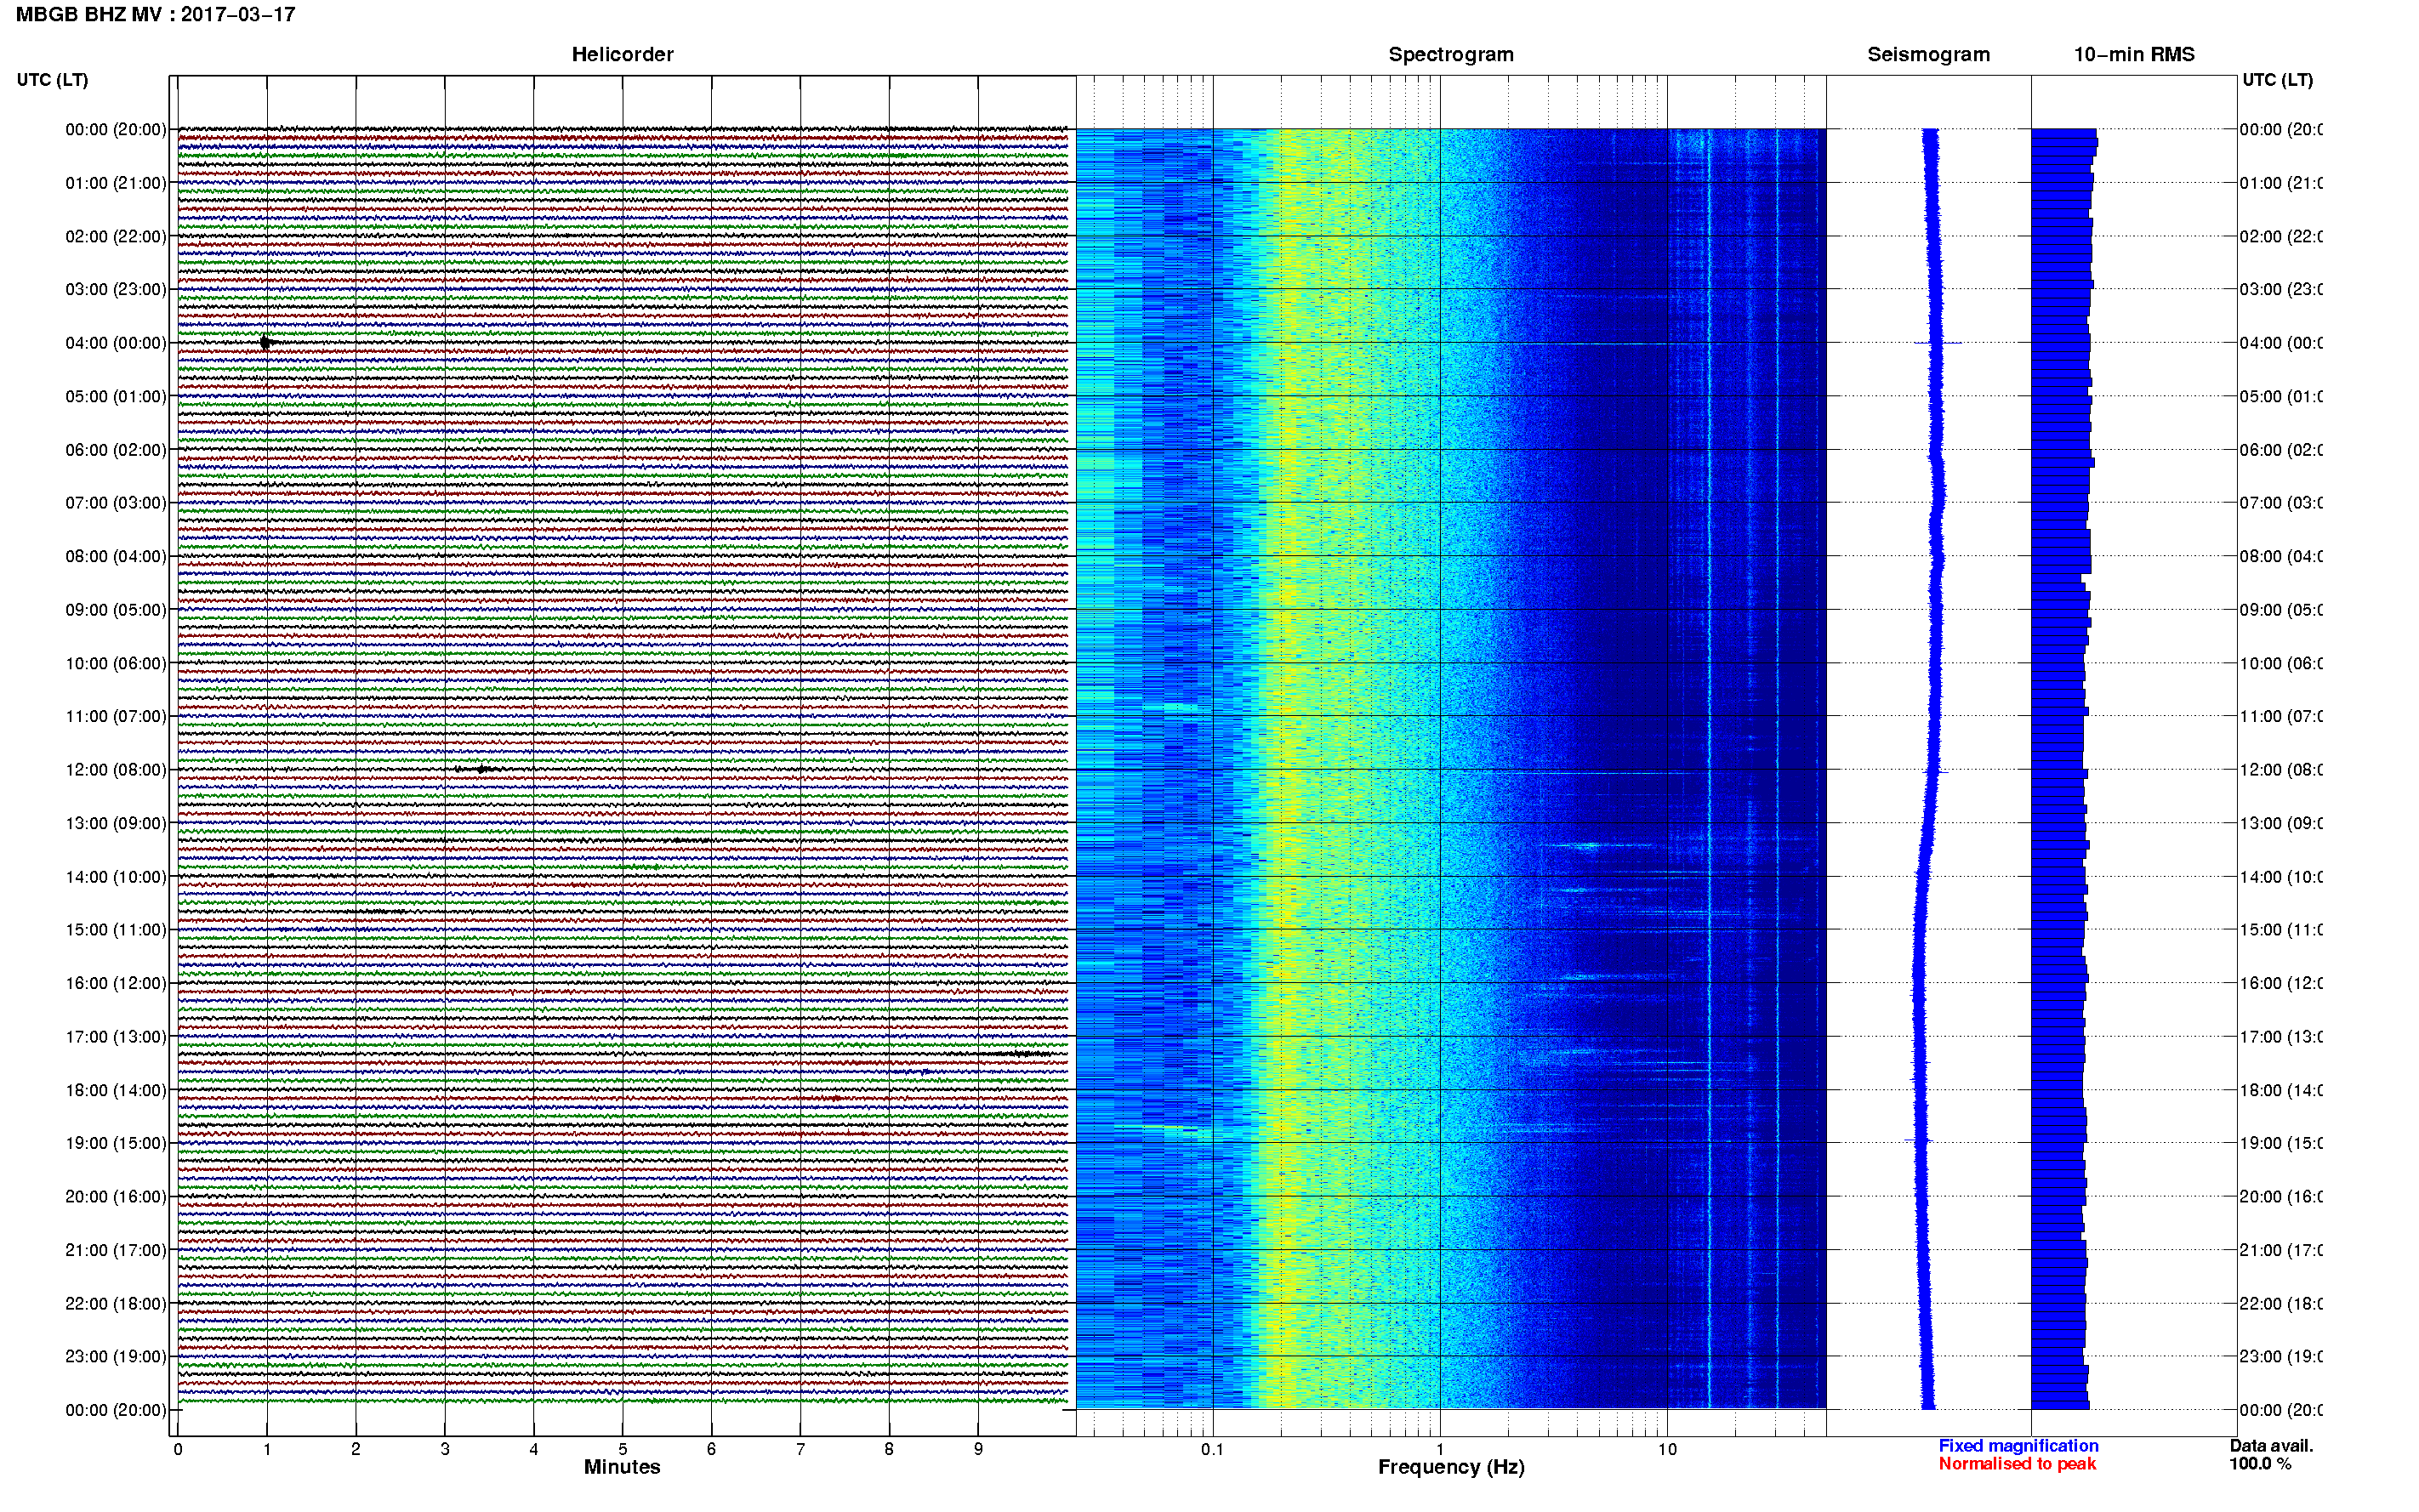Click the left '19:00 (15:00)' time label
2419x1512 pixels.
tap(116, 1143)
